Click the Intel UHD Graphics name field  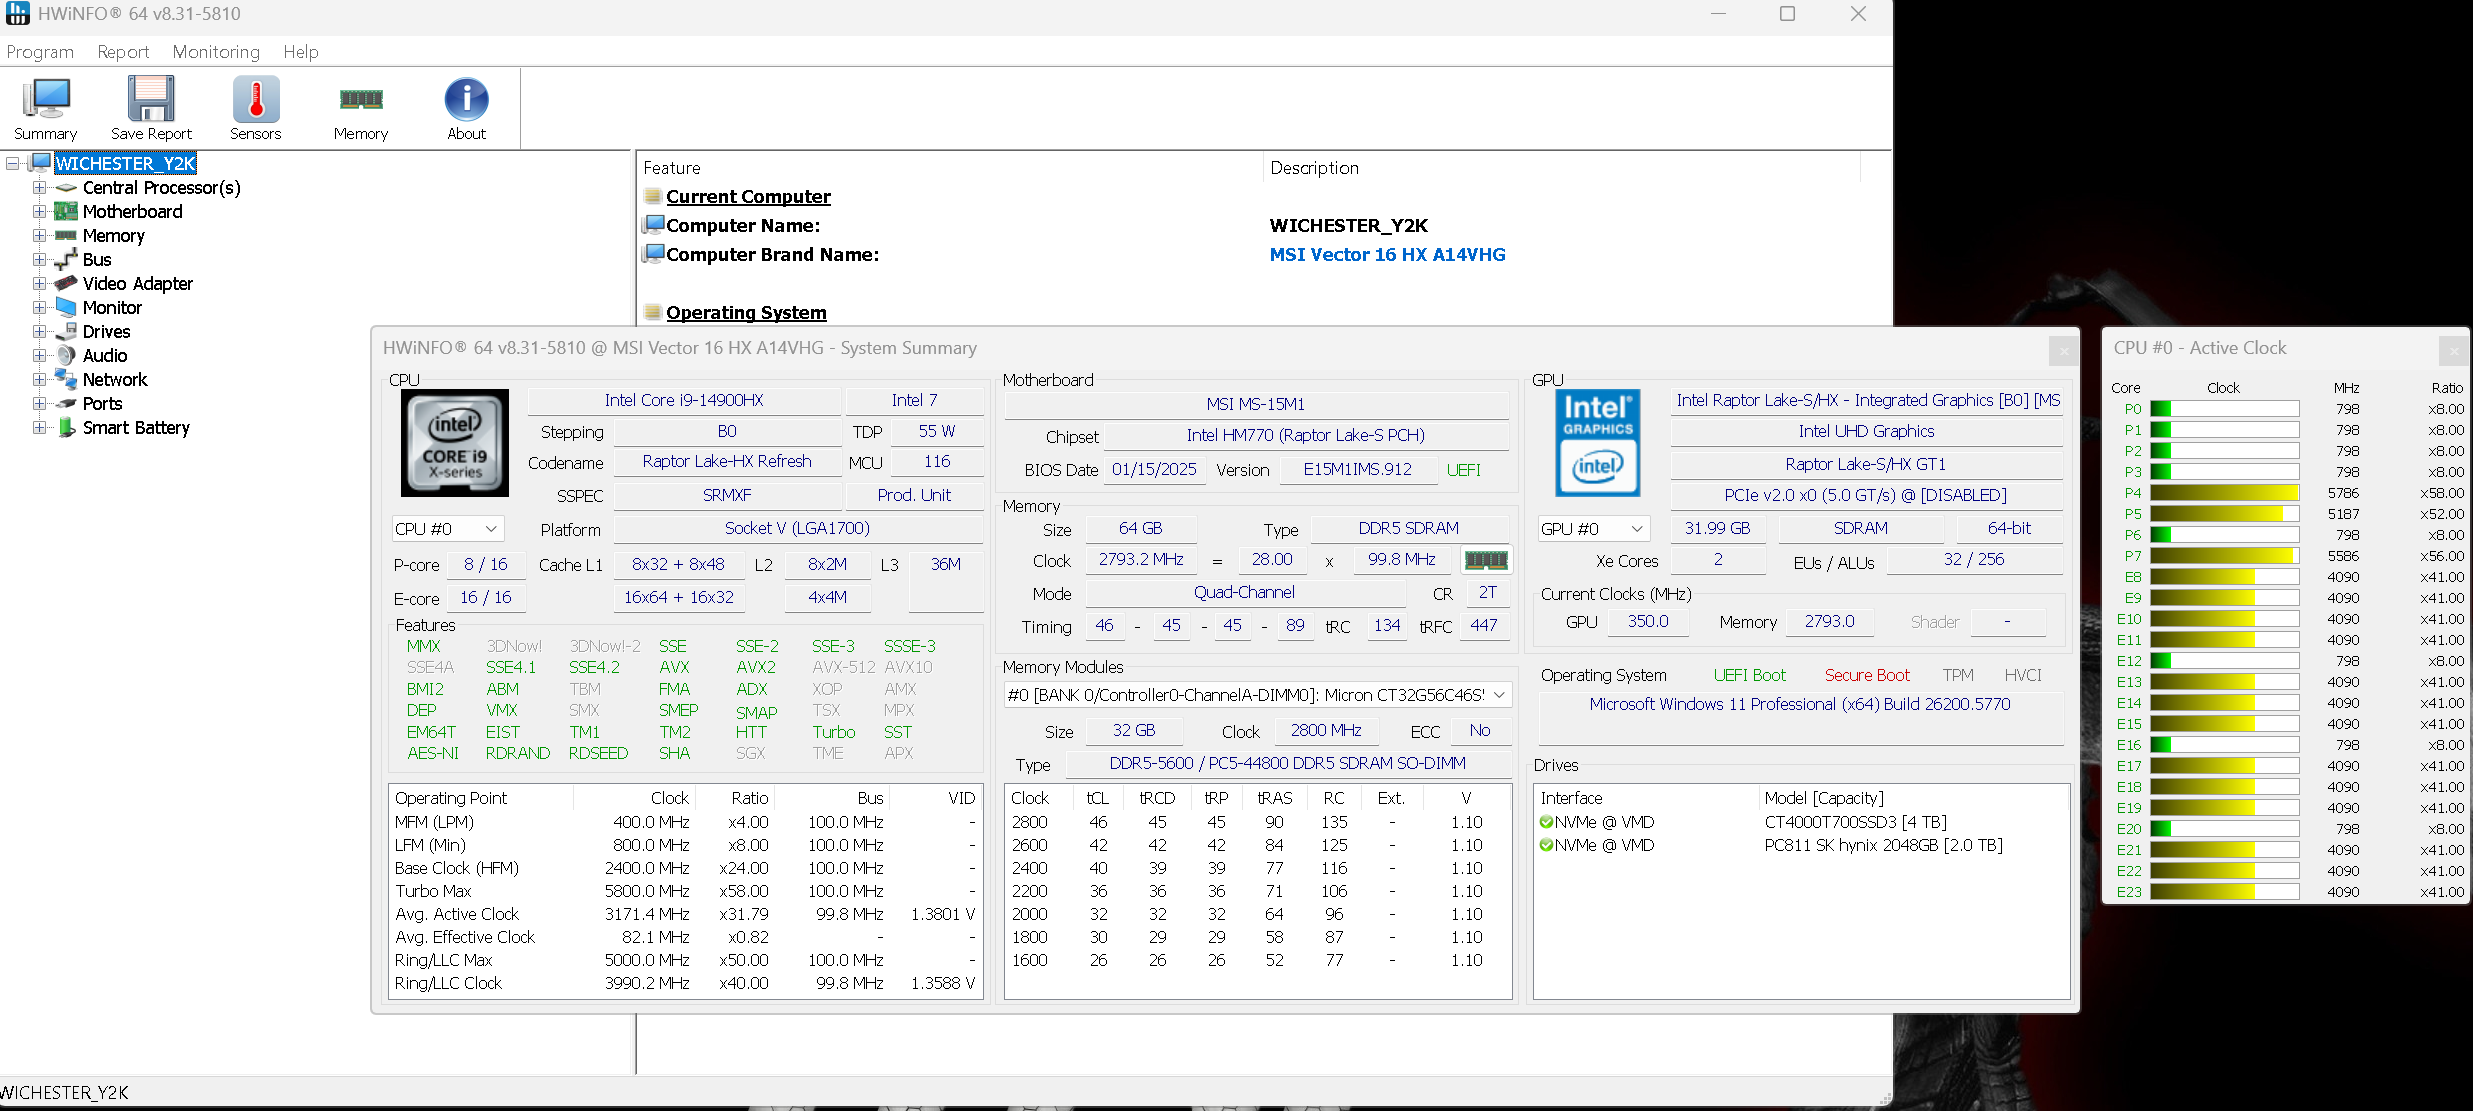tap(1866, 432)
